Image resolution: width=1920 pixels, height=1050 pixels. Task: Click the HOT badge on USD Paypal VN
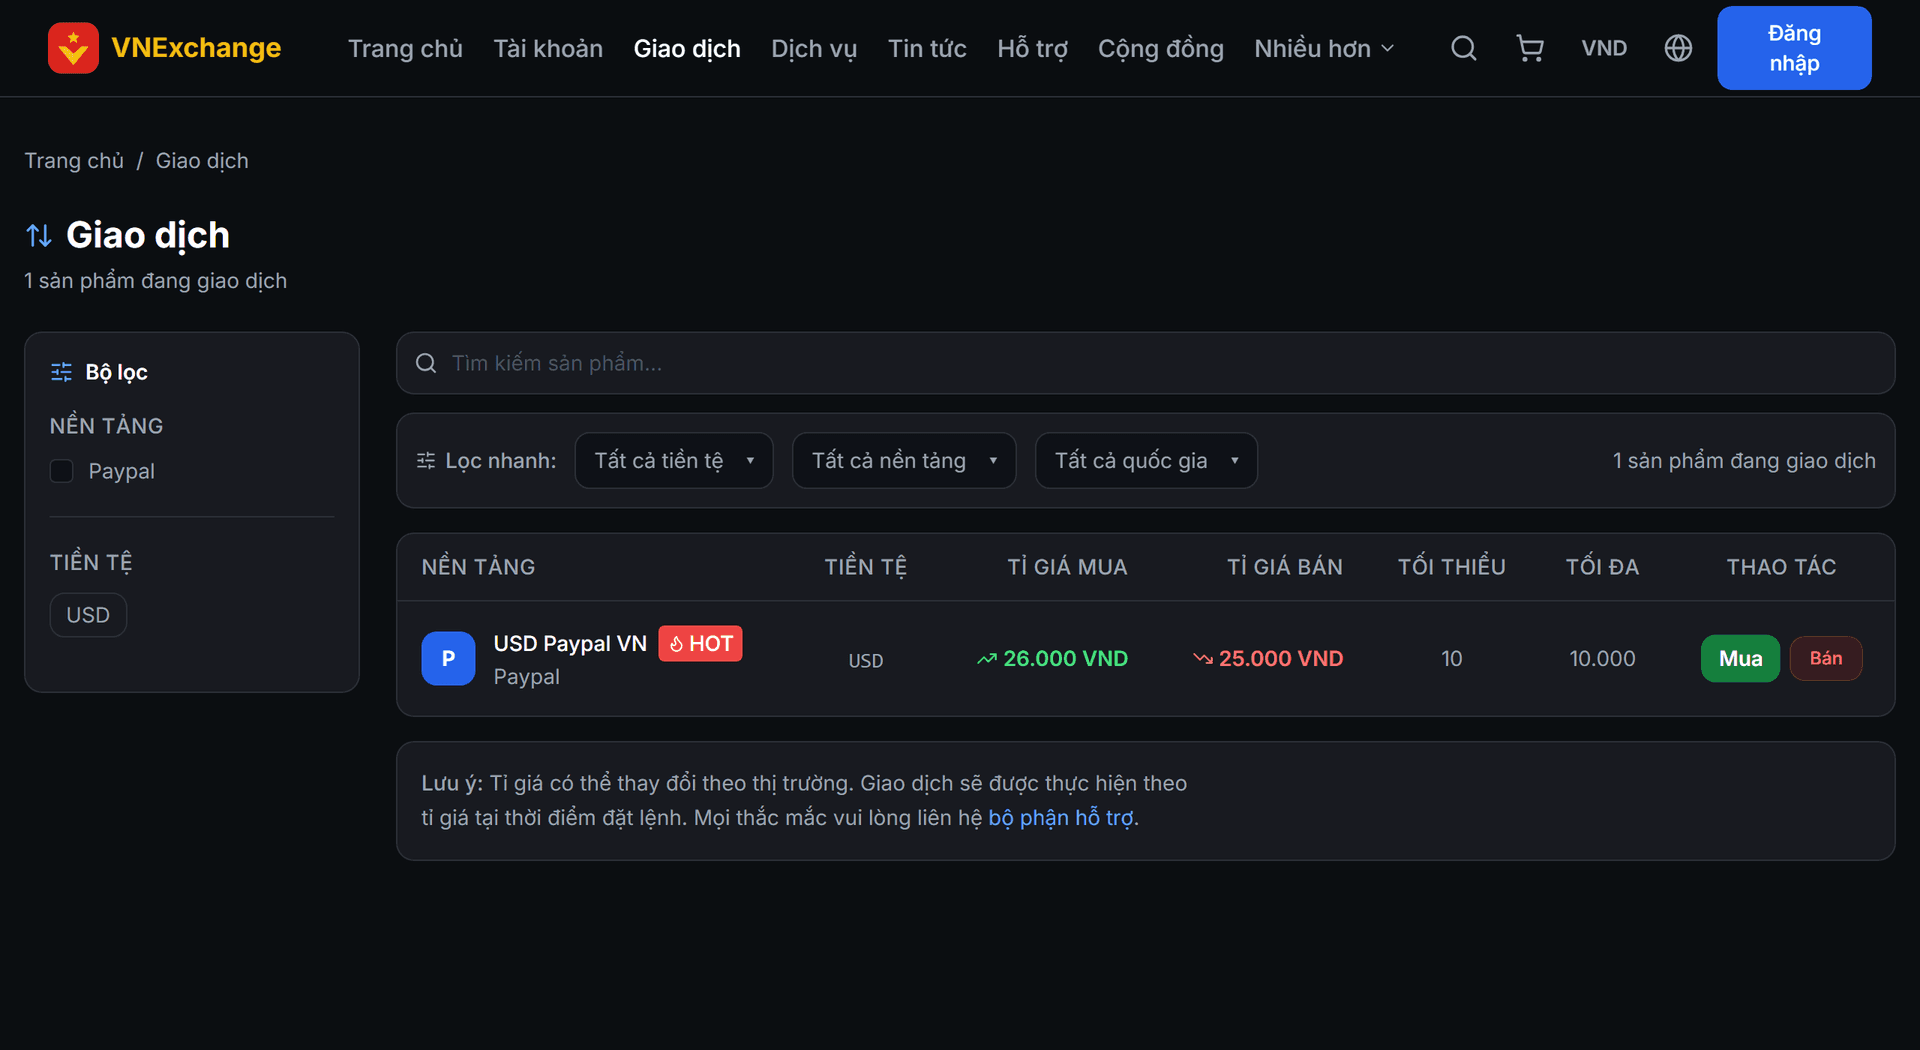point(700,644)
